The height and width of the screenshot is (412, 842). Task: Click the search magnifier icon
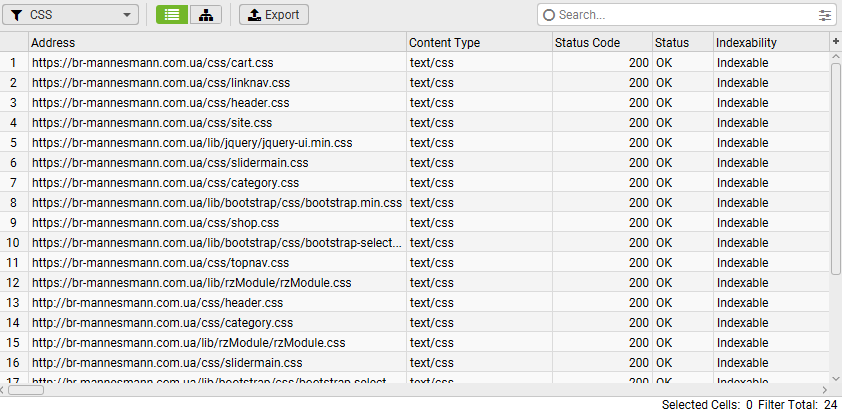[548, 15]
